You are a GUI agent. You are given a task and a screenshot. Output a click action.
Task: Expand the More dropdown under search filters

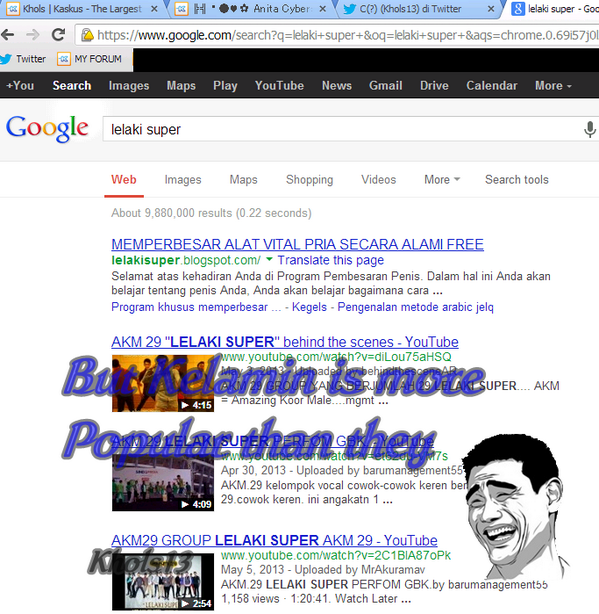[x=442, y=179]
